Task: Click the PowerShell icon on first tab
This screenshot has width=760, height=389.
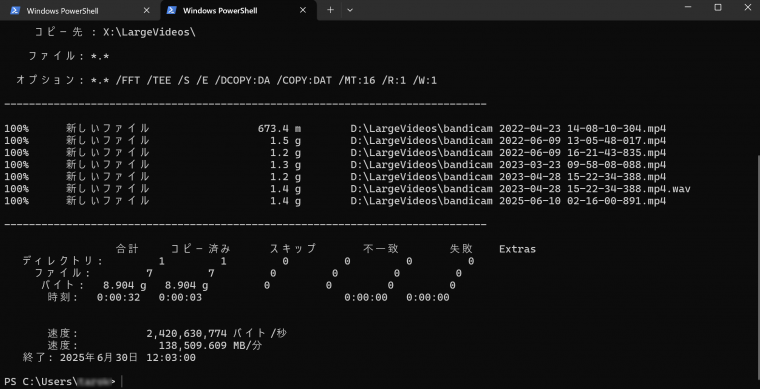Action: tap(15, 10)
